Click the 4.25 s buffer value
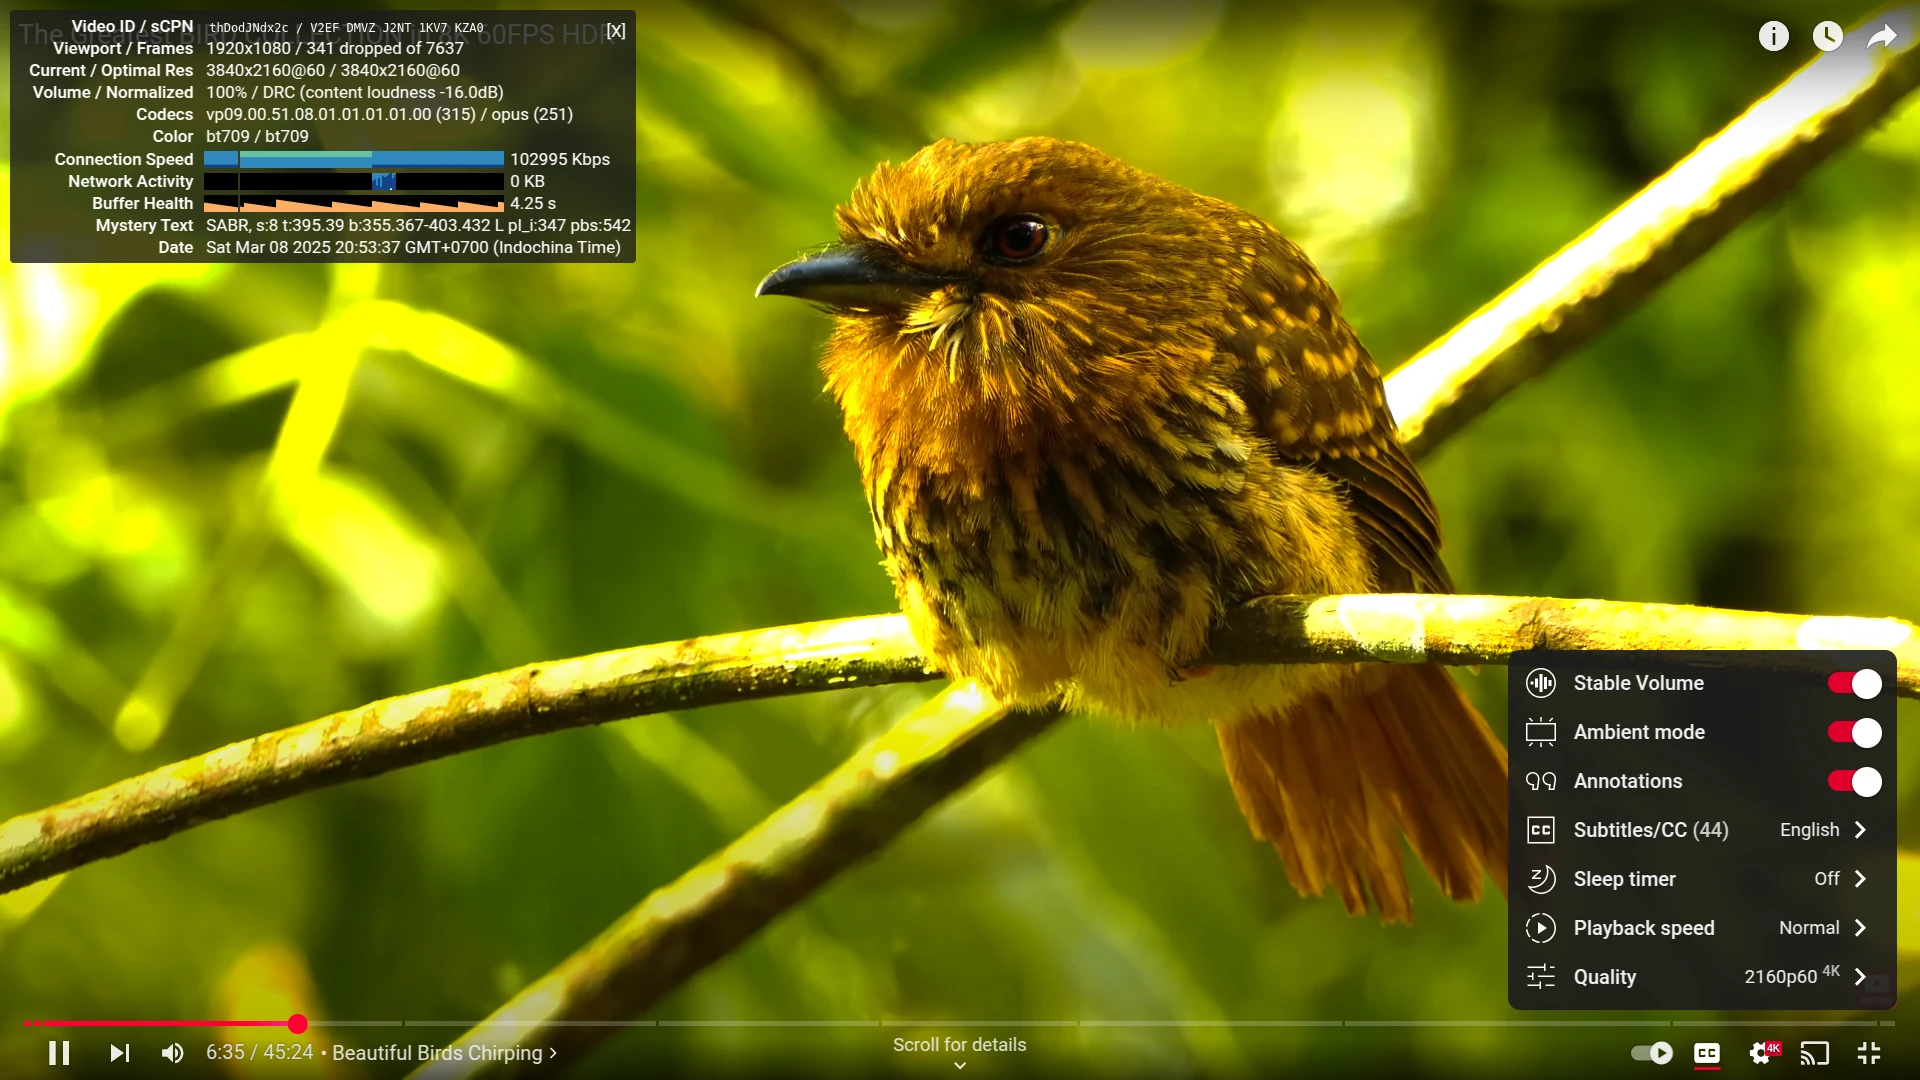1920x1080 pixels. pos(533,203)
